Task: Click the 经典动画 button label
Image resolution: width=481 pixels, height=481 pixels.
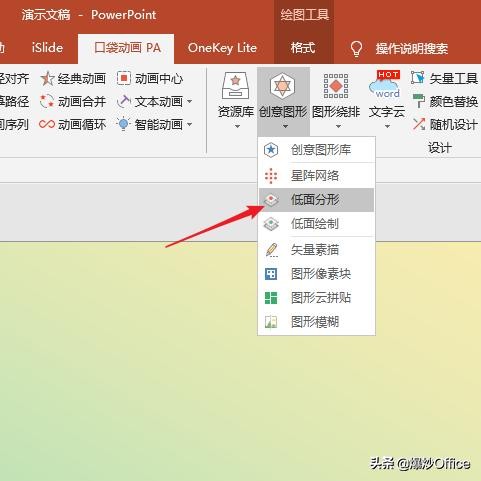Action: click(82, 79)
